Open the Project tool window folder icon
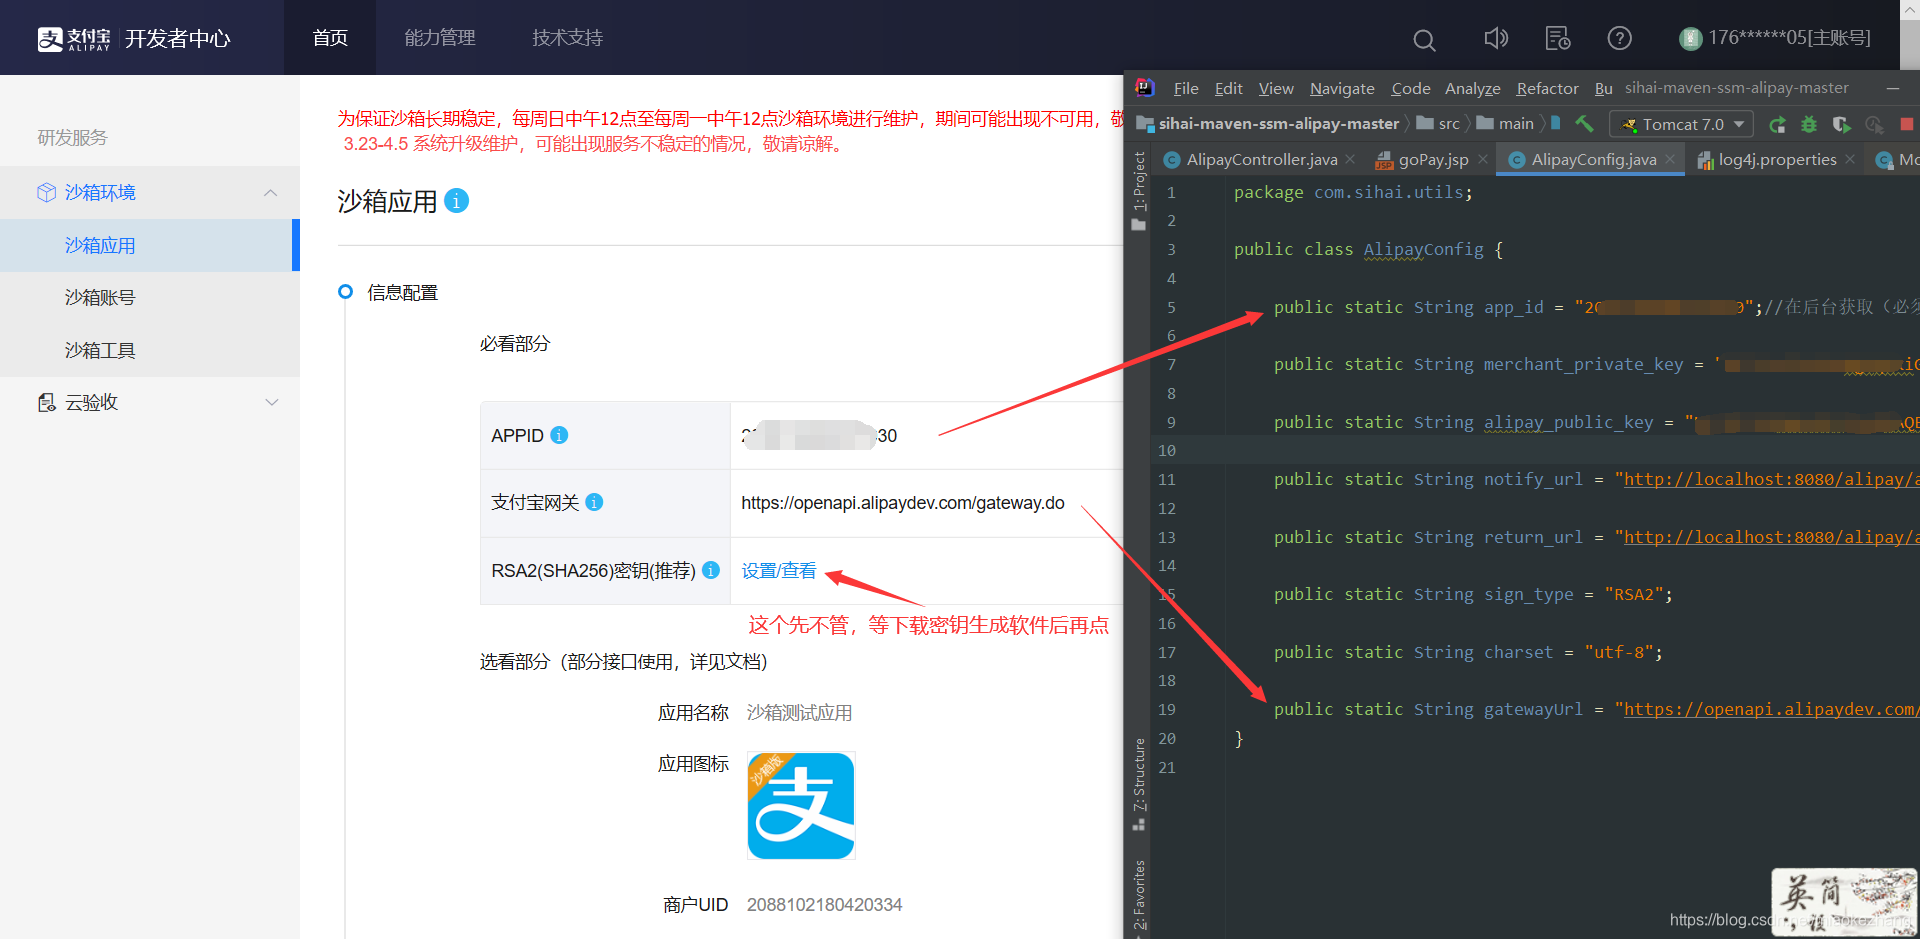The image size is (1920, 939). (x=1138, y=225)
